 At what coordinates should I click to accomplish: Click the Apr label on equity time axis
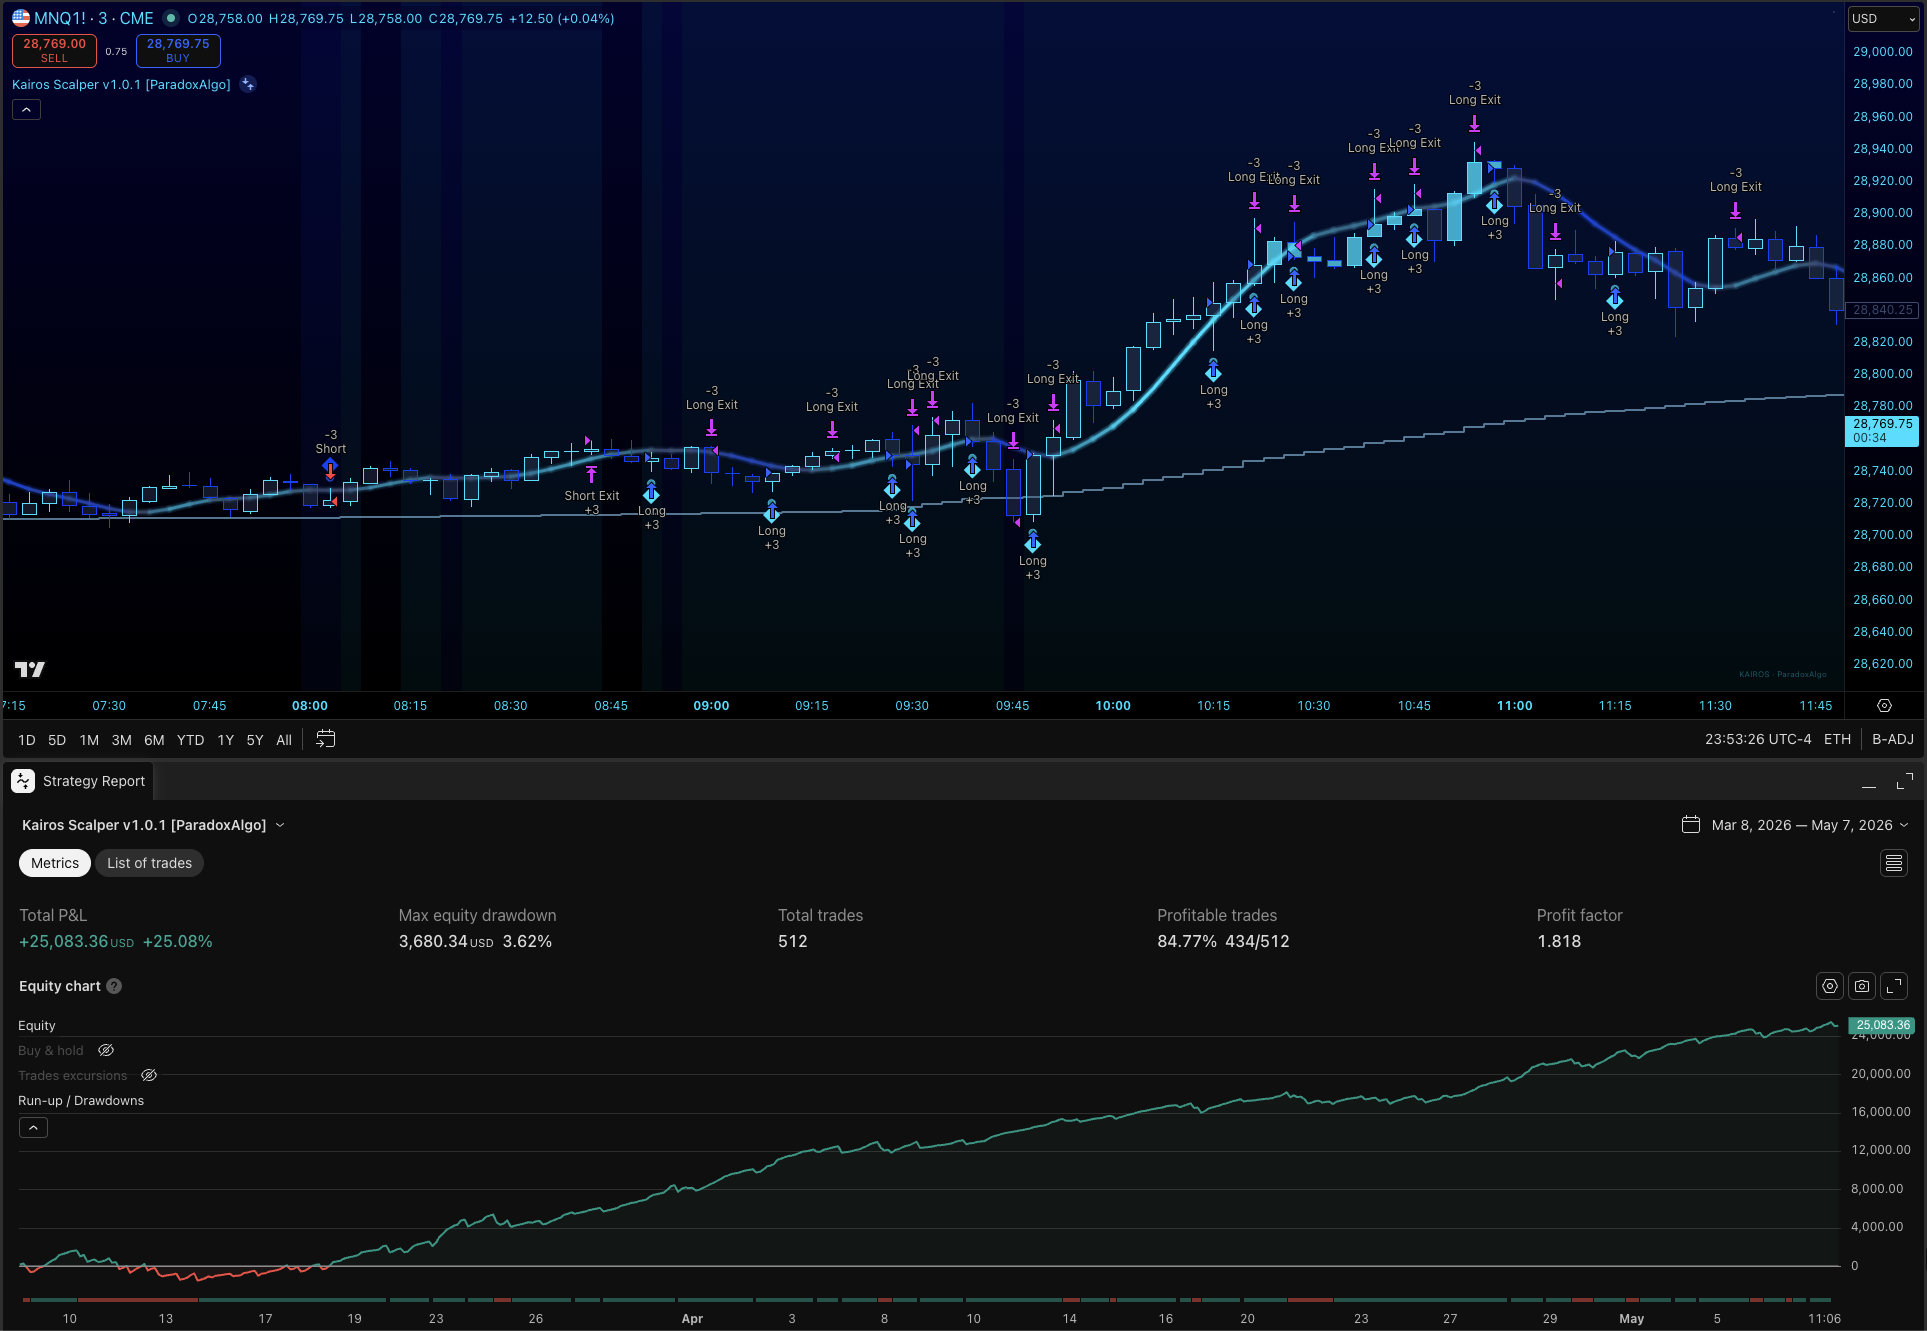[x=692, y=1318]
